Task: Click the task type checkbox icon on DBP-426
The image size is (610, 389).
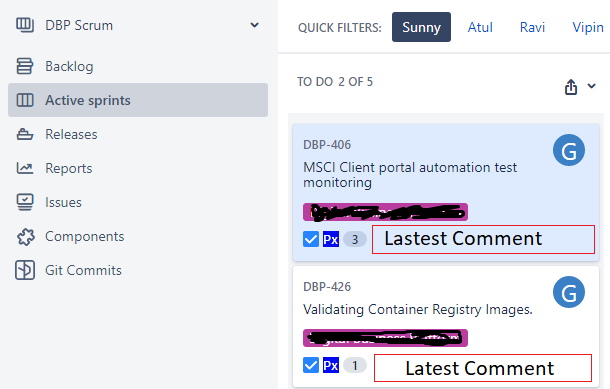Action: pos(311,365)
